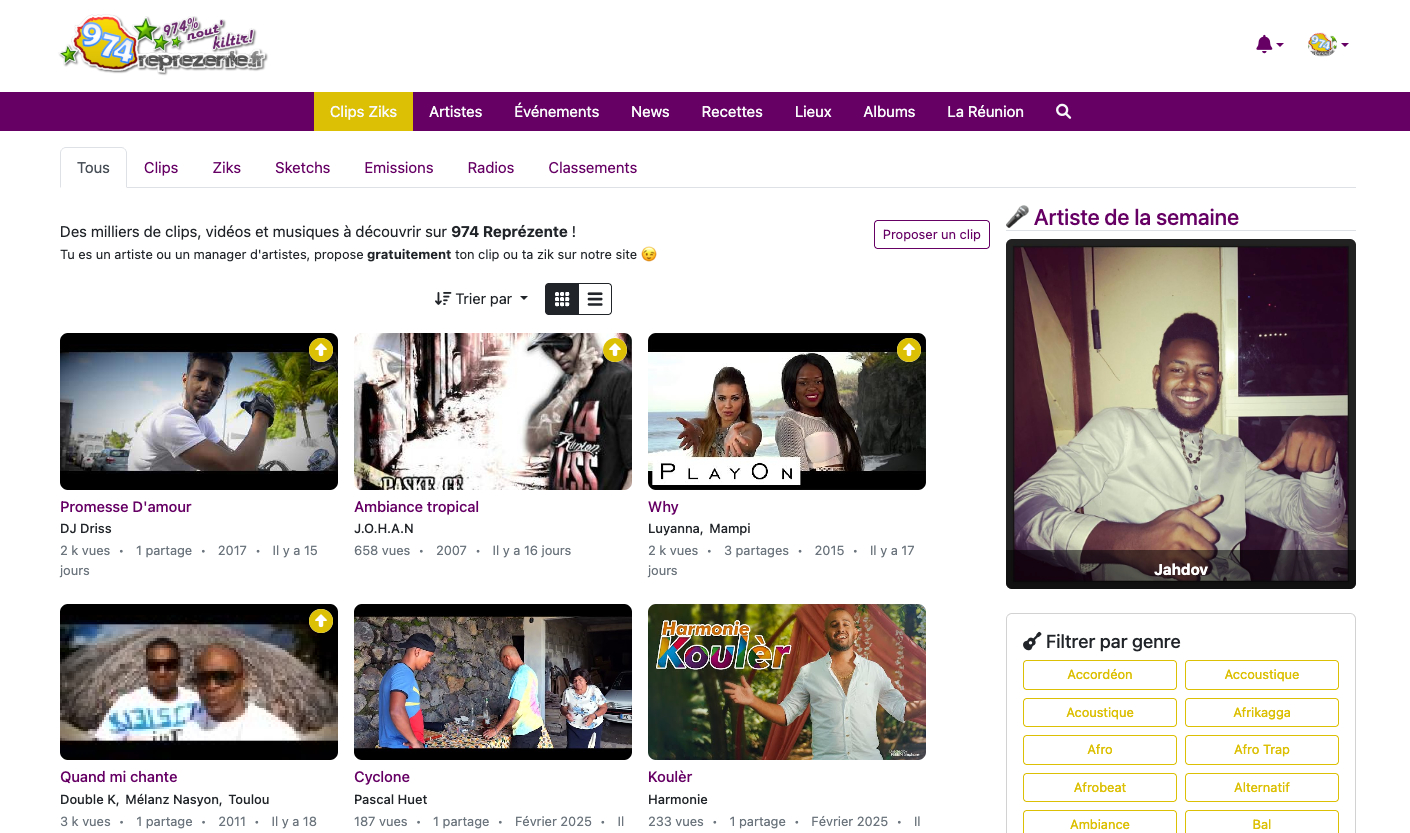
Task: Filter clips by Accordéon genre
Action: tap(1099, 675)
